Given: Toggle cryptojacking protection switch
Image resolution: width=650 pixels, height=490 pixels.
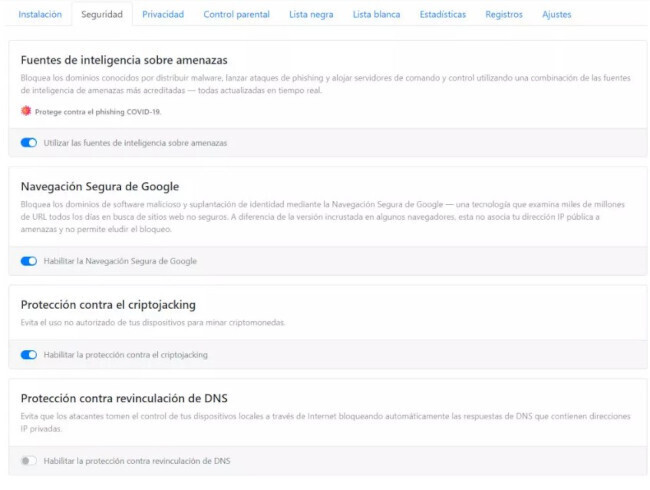Looking at the screenshot, I should coord(28,354).
